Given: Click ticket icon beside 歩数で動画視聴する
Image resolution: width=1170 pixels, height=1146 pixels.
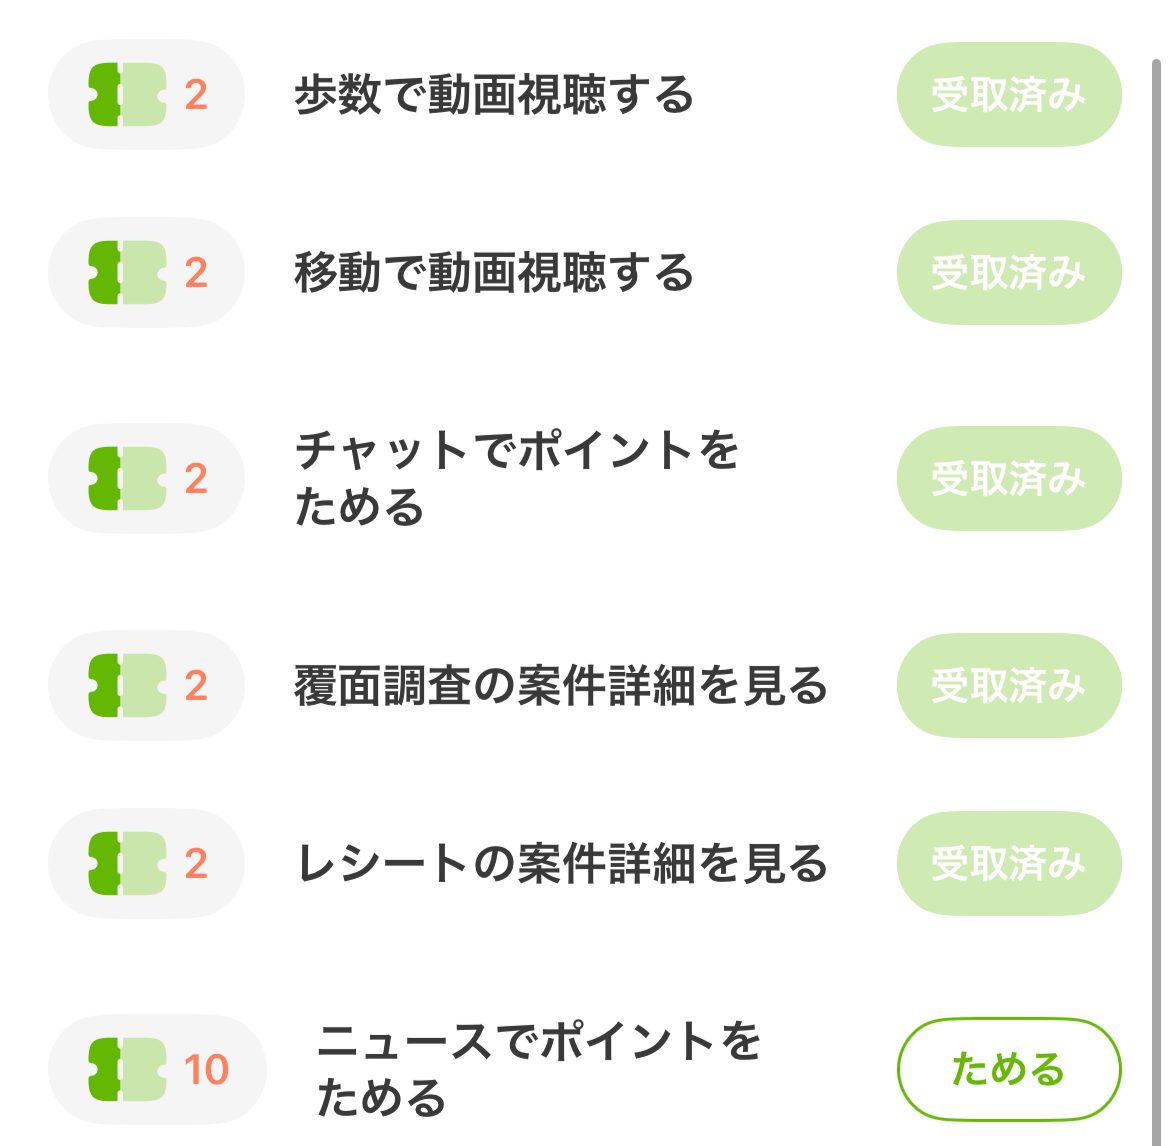Looking at the screenshot, I should click(127, 95).
